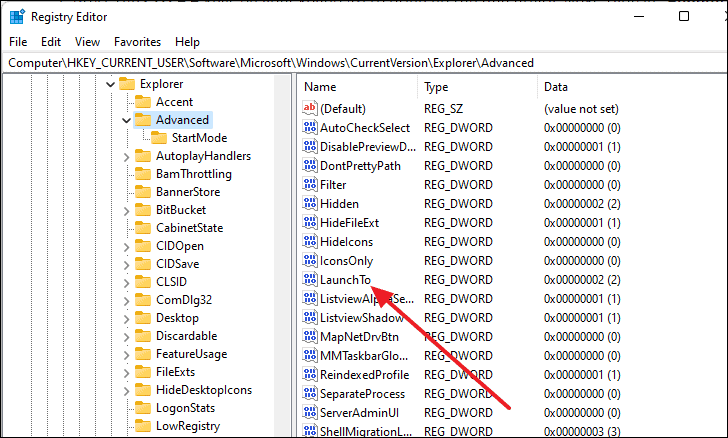Open the Favorites menu
Image resolution: width=728 pixels, height=438 pixels.
point(137,42)
